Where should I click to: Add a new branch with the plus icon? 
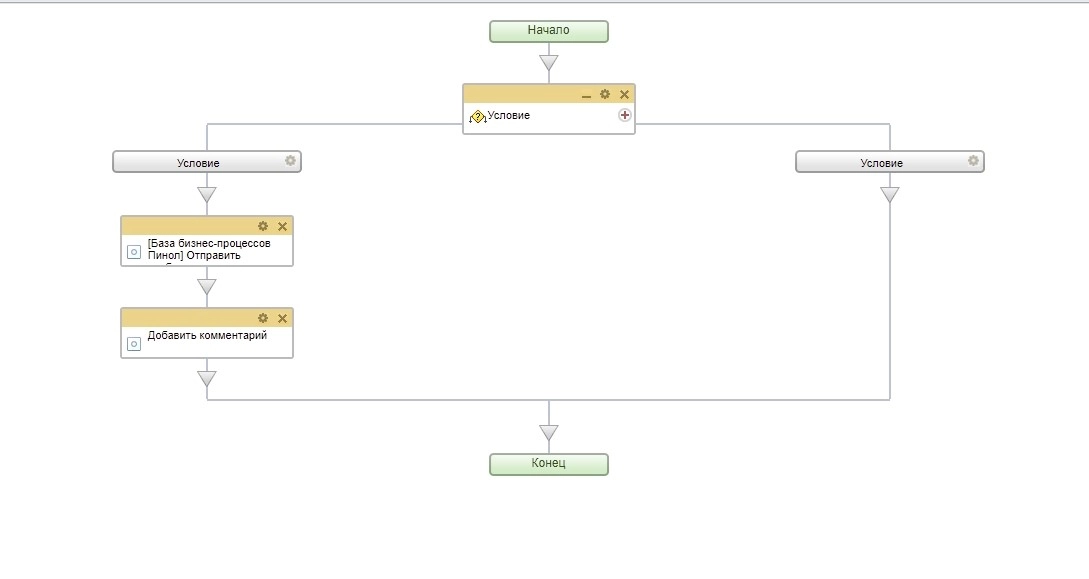coord(625,115)
